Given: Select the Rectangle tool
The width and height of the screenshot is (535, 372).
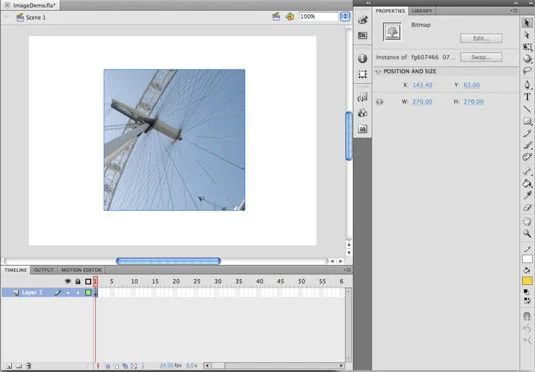Looking at the screenshot, I should (527, 121).
